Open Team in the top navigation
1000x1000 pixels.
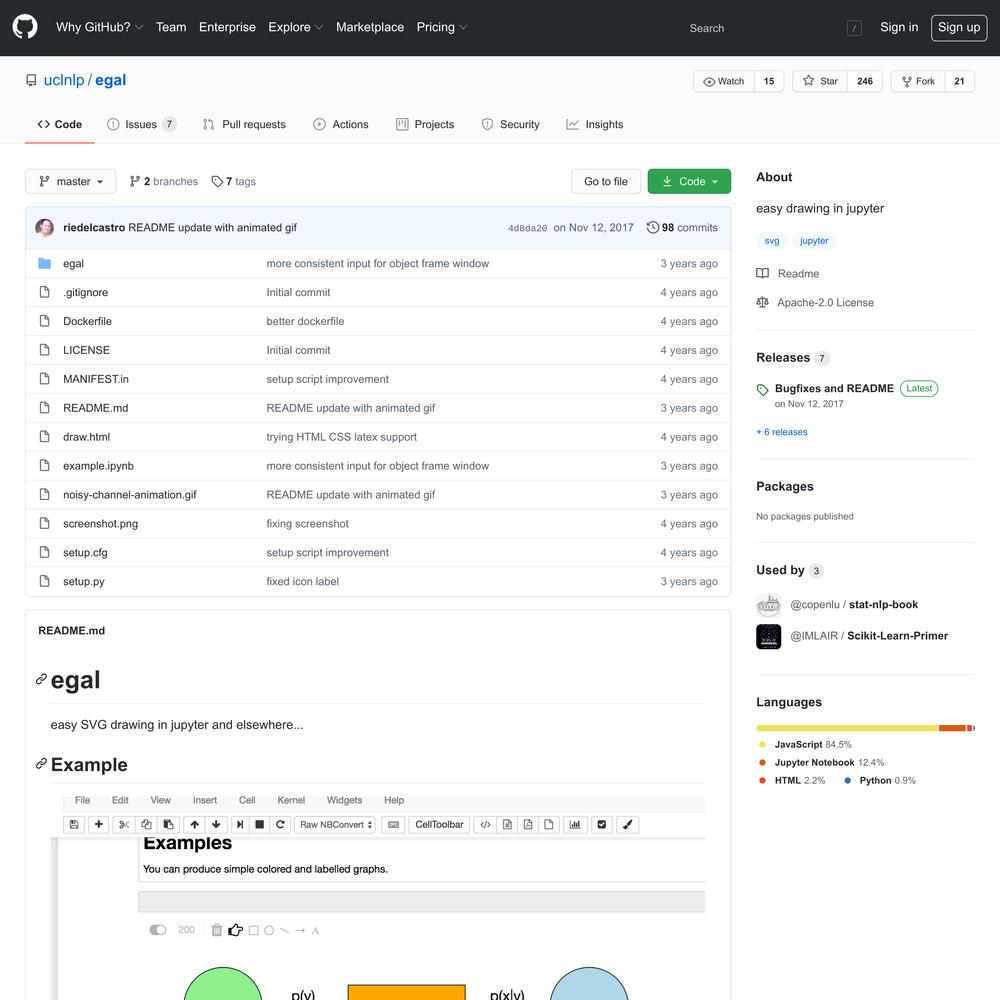[x=171, y=27]
